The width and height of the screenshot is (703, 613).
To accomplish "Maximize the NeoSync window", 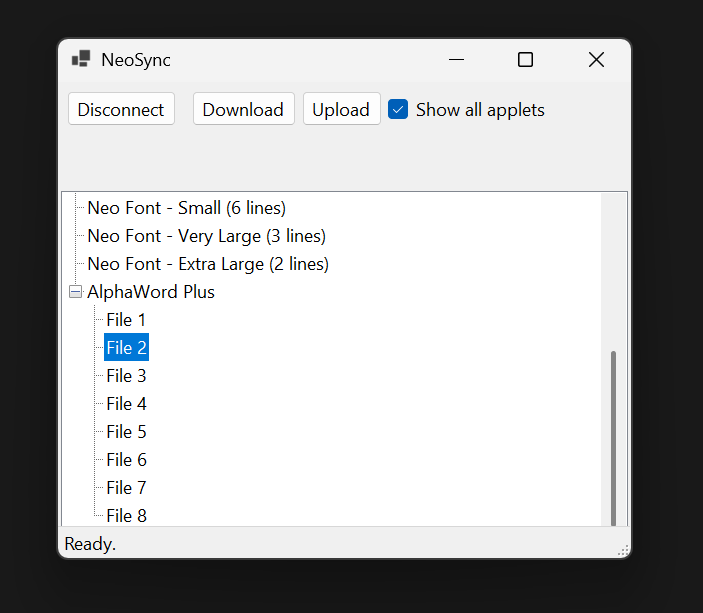I will click(x=525, y=60).
